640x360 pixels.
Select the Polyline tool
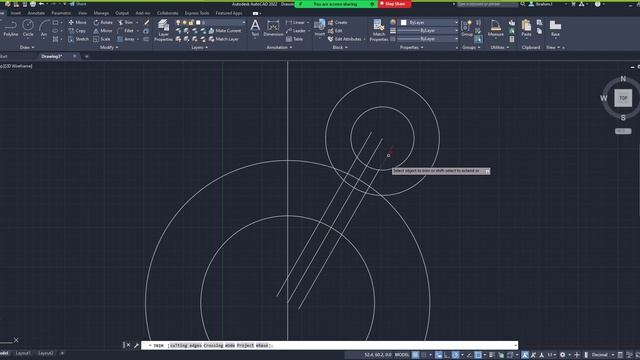[x=10, y=28]
